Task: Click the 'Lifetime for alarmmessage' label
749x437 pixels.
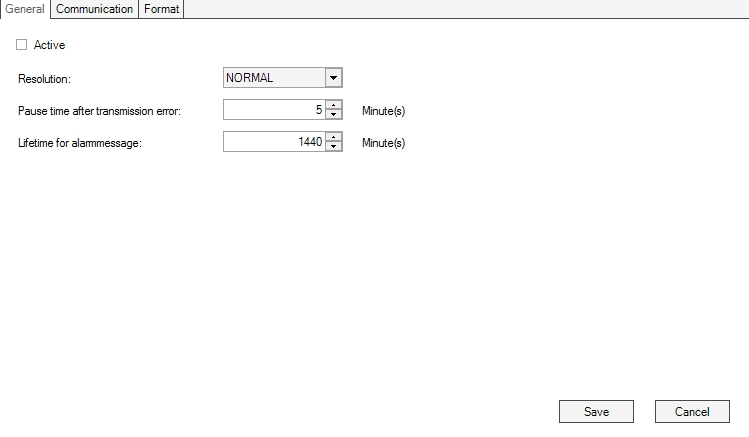Action: pos(80,143)
